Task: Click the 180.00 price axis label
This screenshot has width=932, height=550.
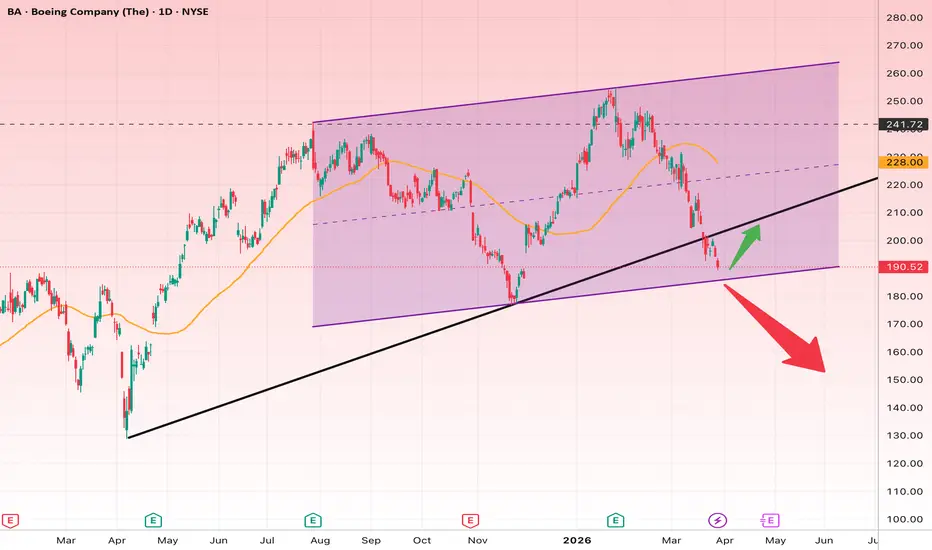Action: pos(904,296)
